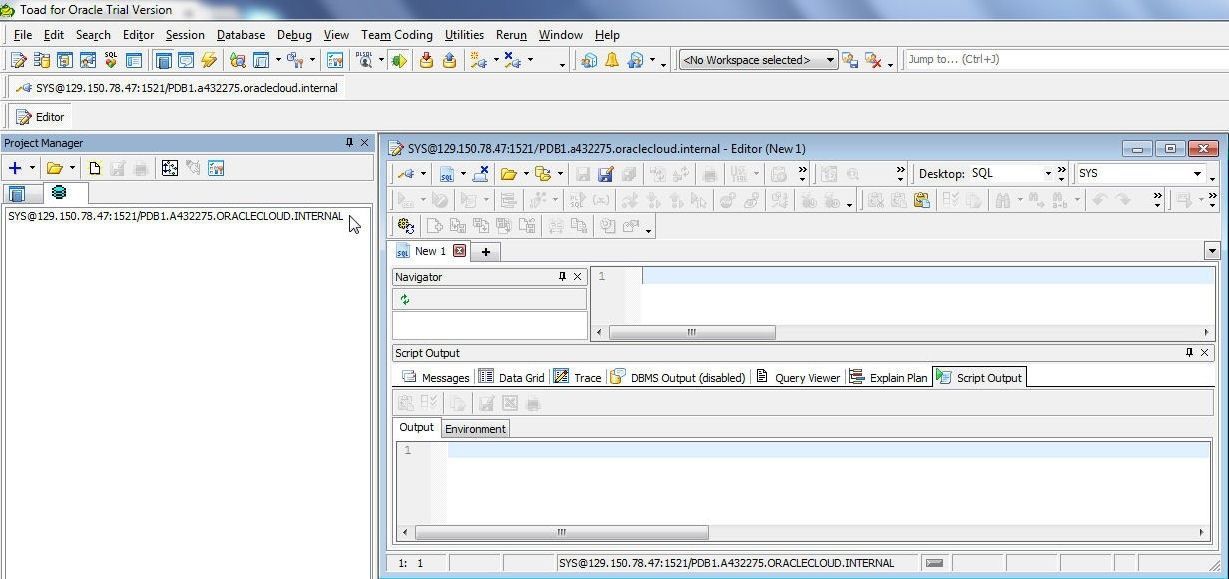1229x579 pixels.
Task: Open the Schema Browser toolbar icon
Action: [41, 60]
